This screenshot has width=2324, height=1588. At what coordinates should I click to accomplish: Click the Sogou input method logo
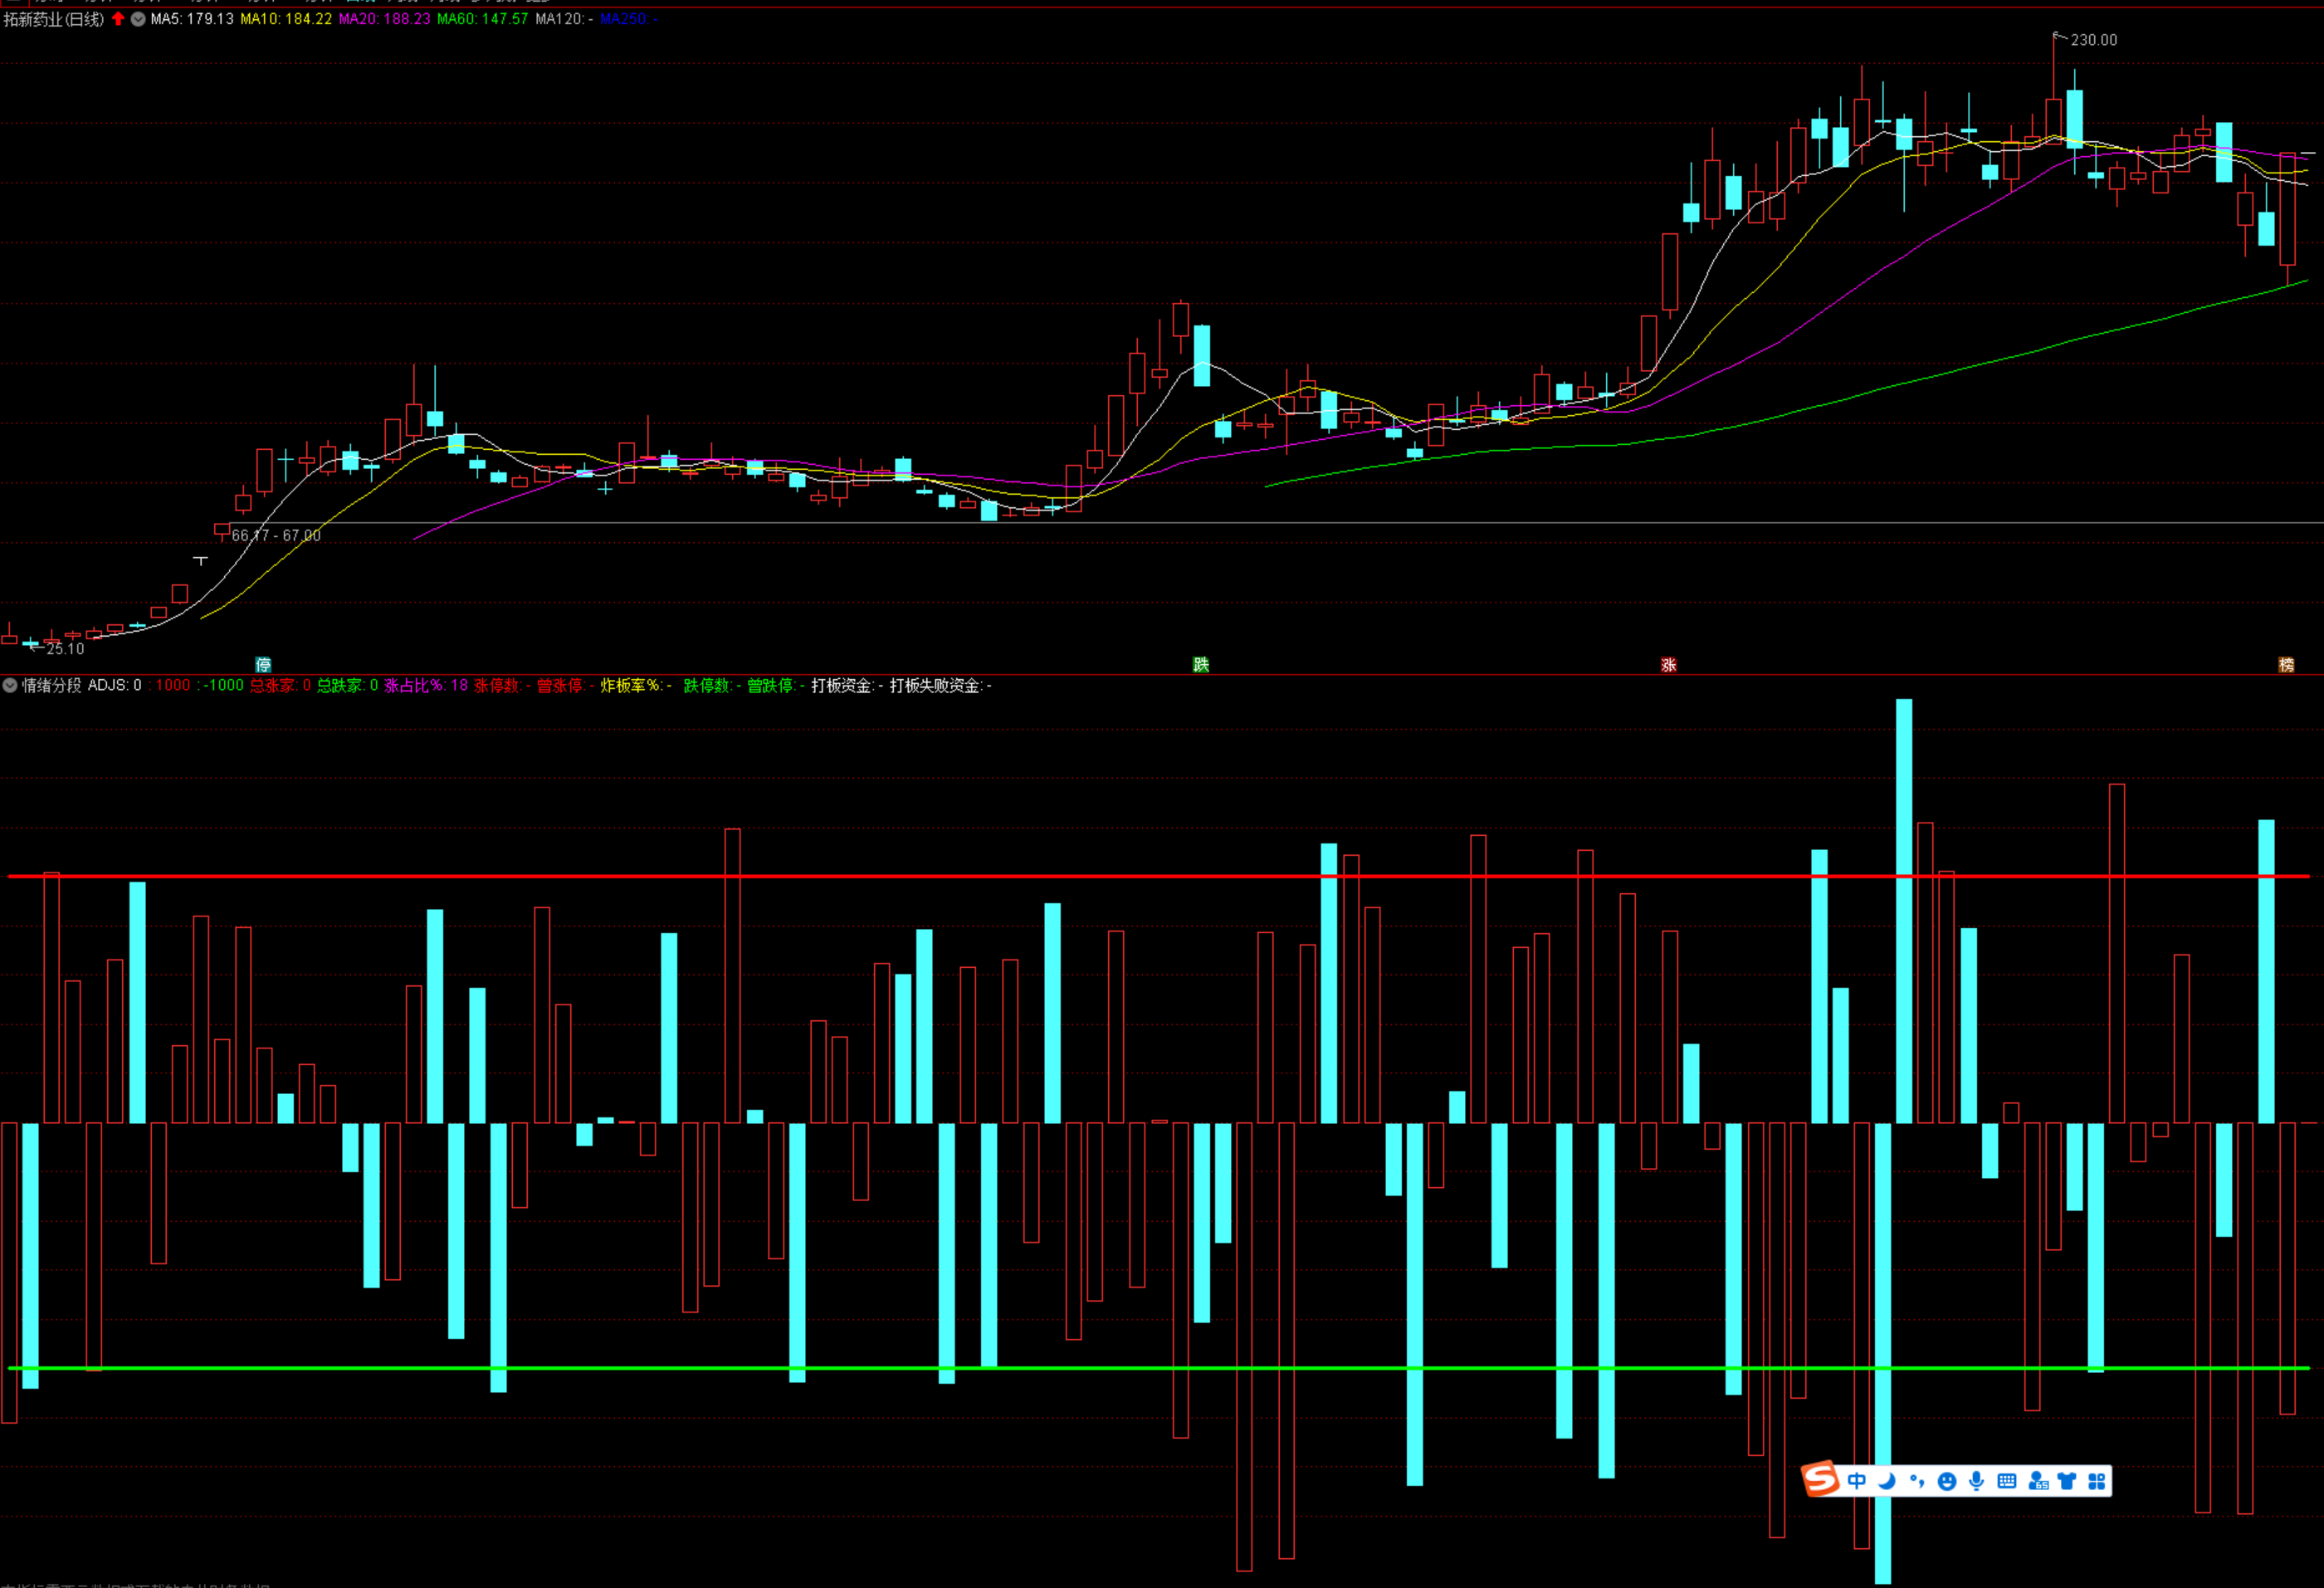click(1821, 1478)
